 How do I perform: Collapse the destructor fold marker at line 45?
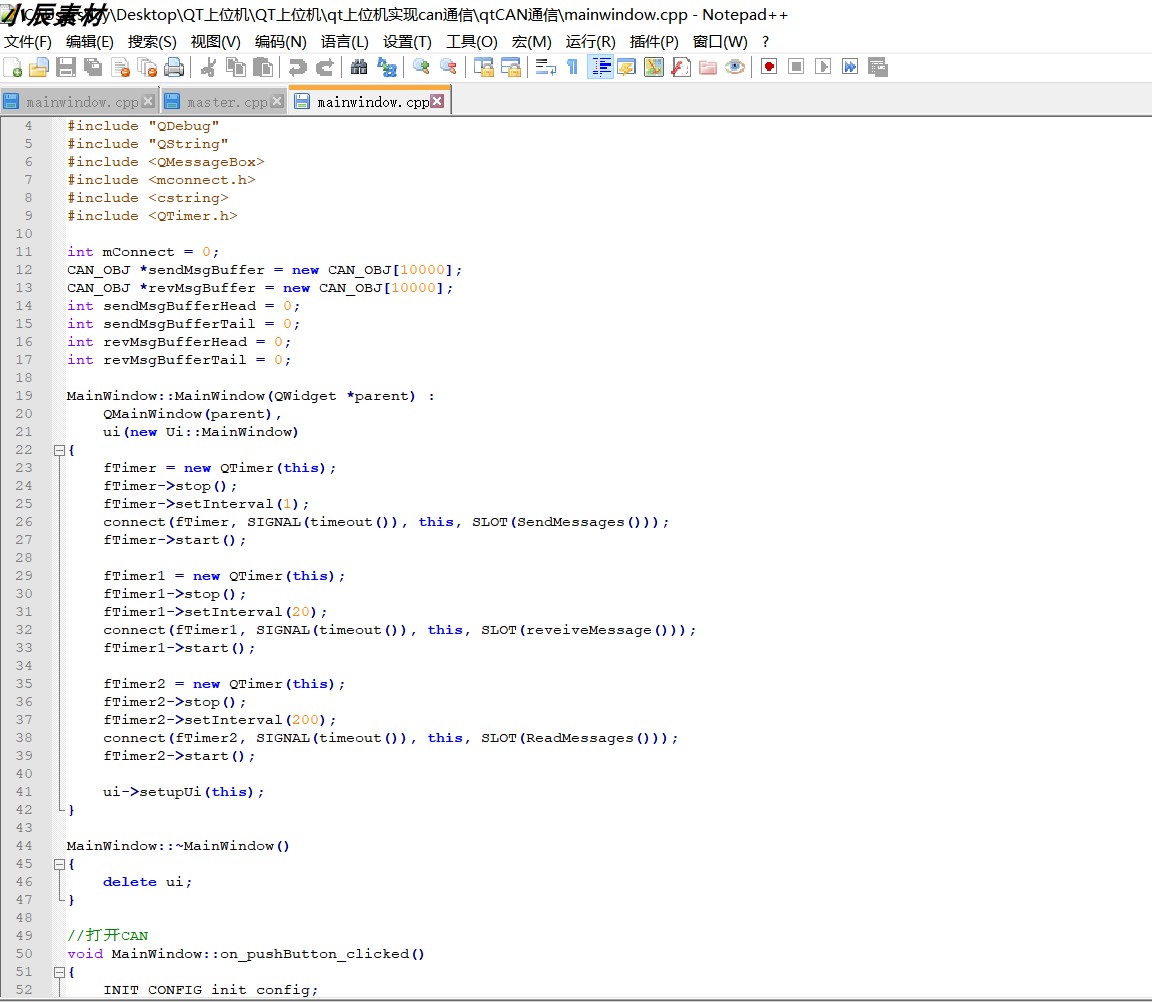coord(60,865)
